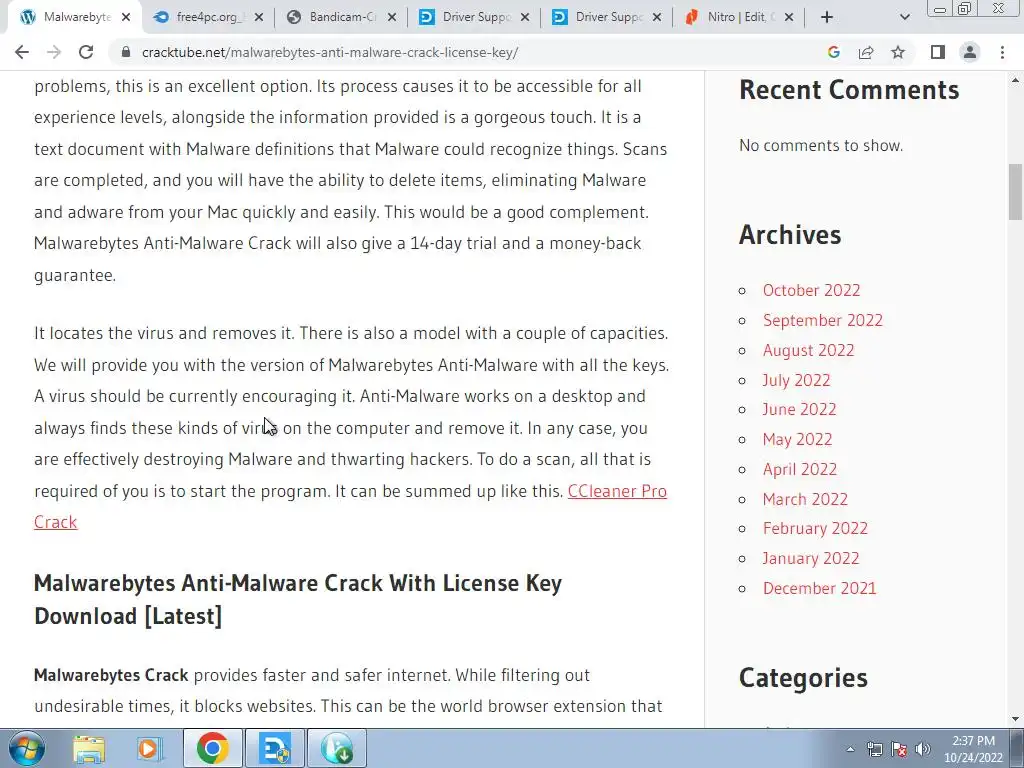
Task: Open April 2022 archive
Action: coord(799,470)
